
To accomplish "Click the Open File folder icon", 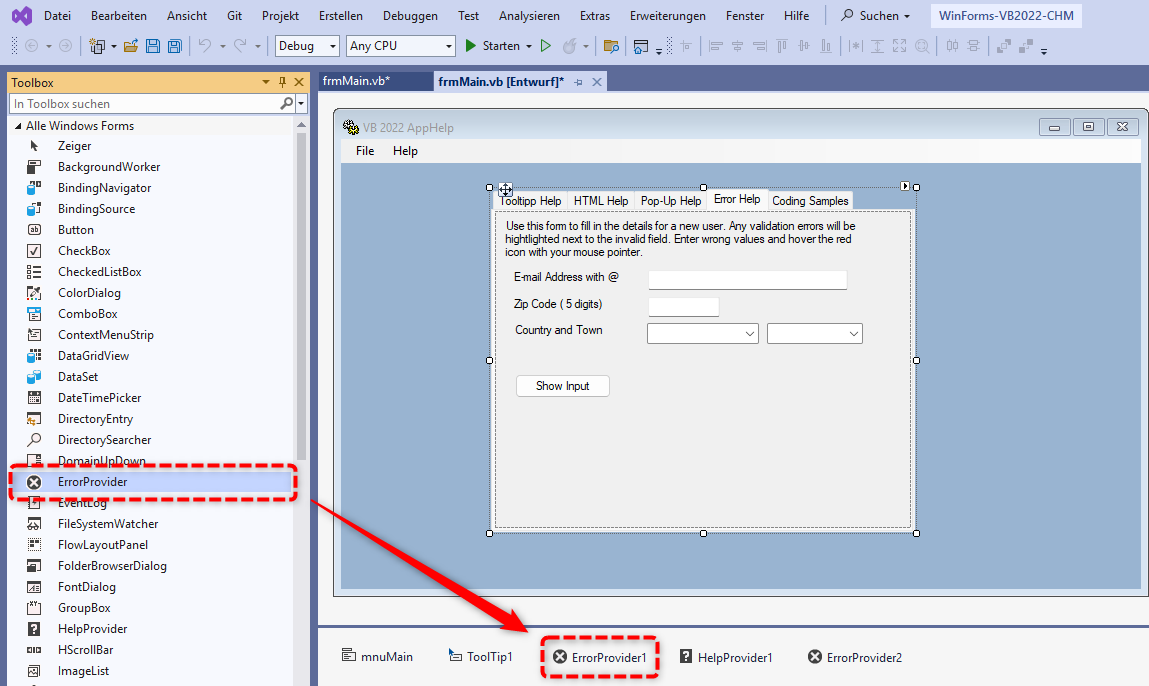I will [x=130, y=46].
